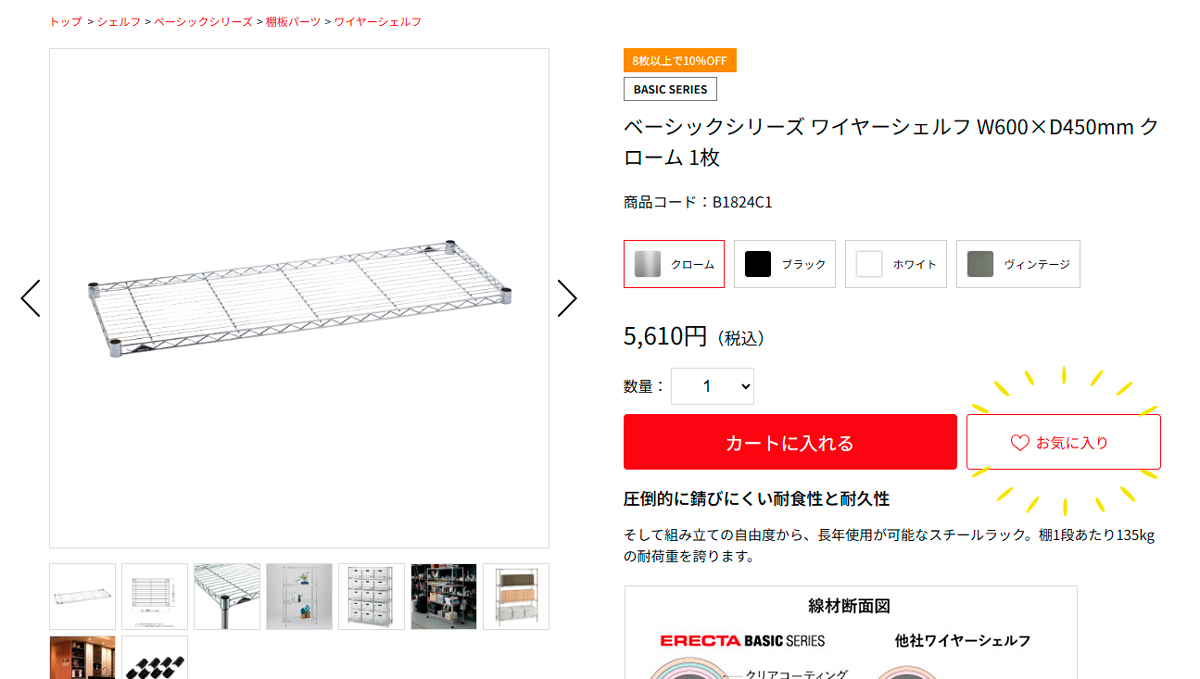Select the storage-boxes shelf thumbnail

(371, 597)
